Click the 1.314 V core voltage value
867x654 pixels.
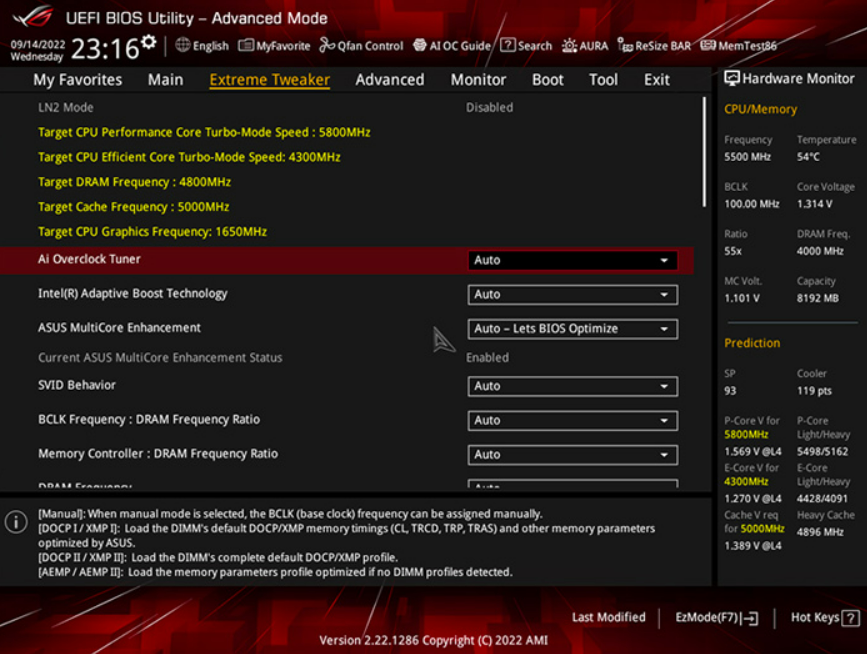coord(814,204)
